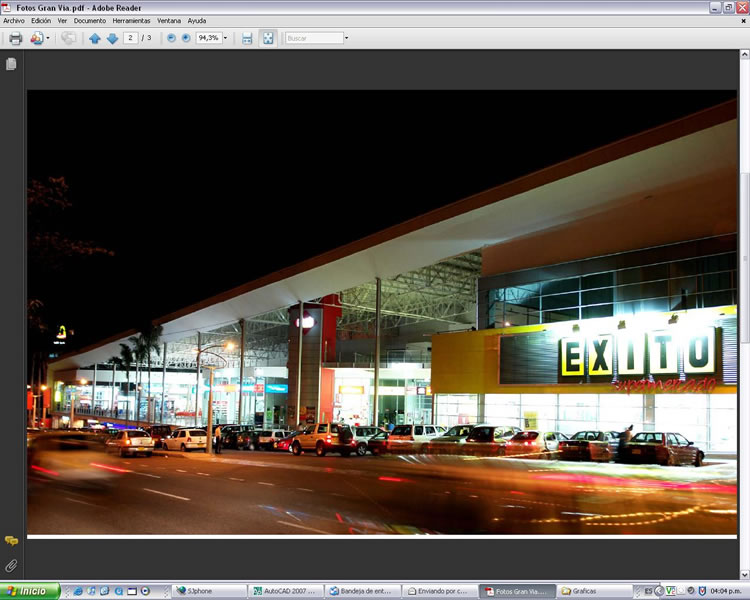The width and height of the screenshot is (750, 600).
Task: Close the document with menu bar X
Action: click(743, 21)
